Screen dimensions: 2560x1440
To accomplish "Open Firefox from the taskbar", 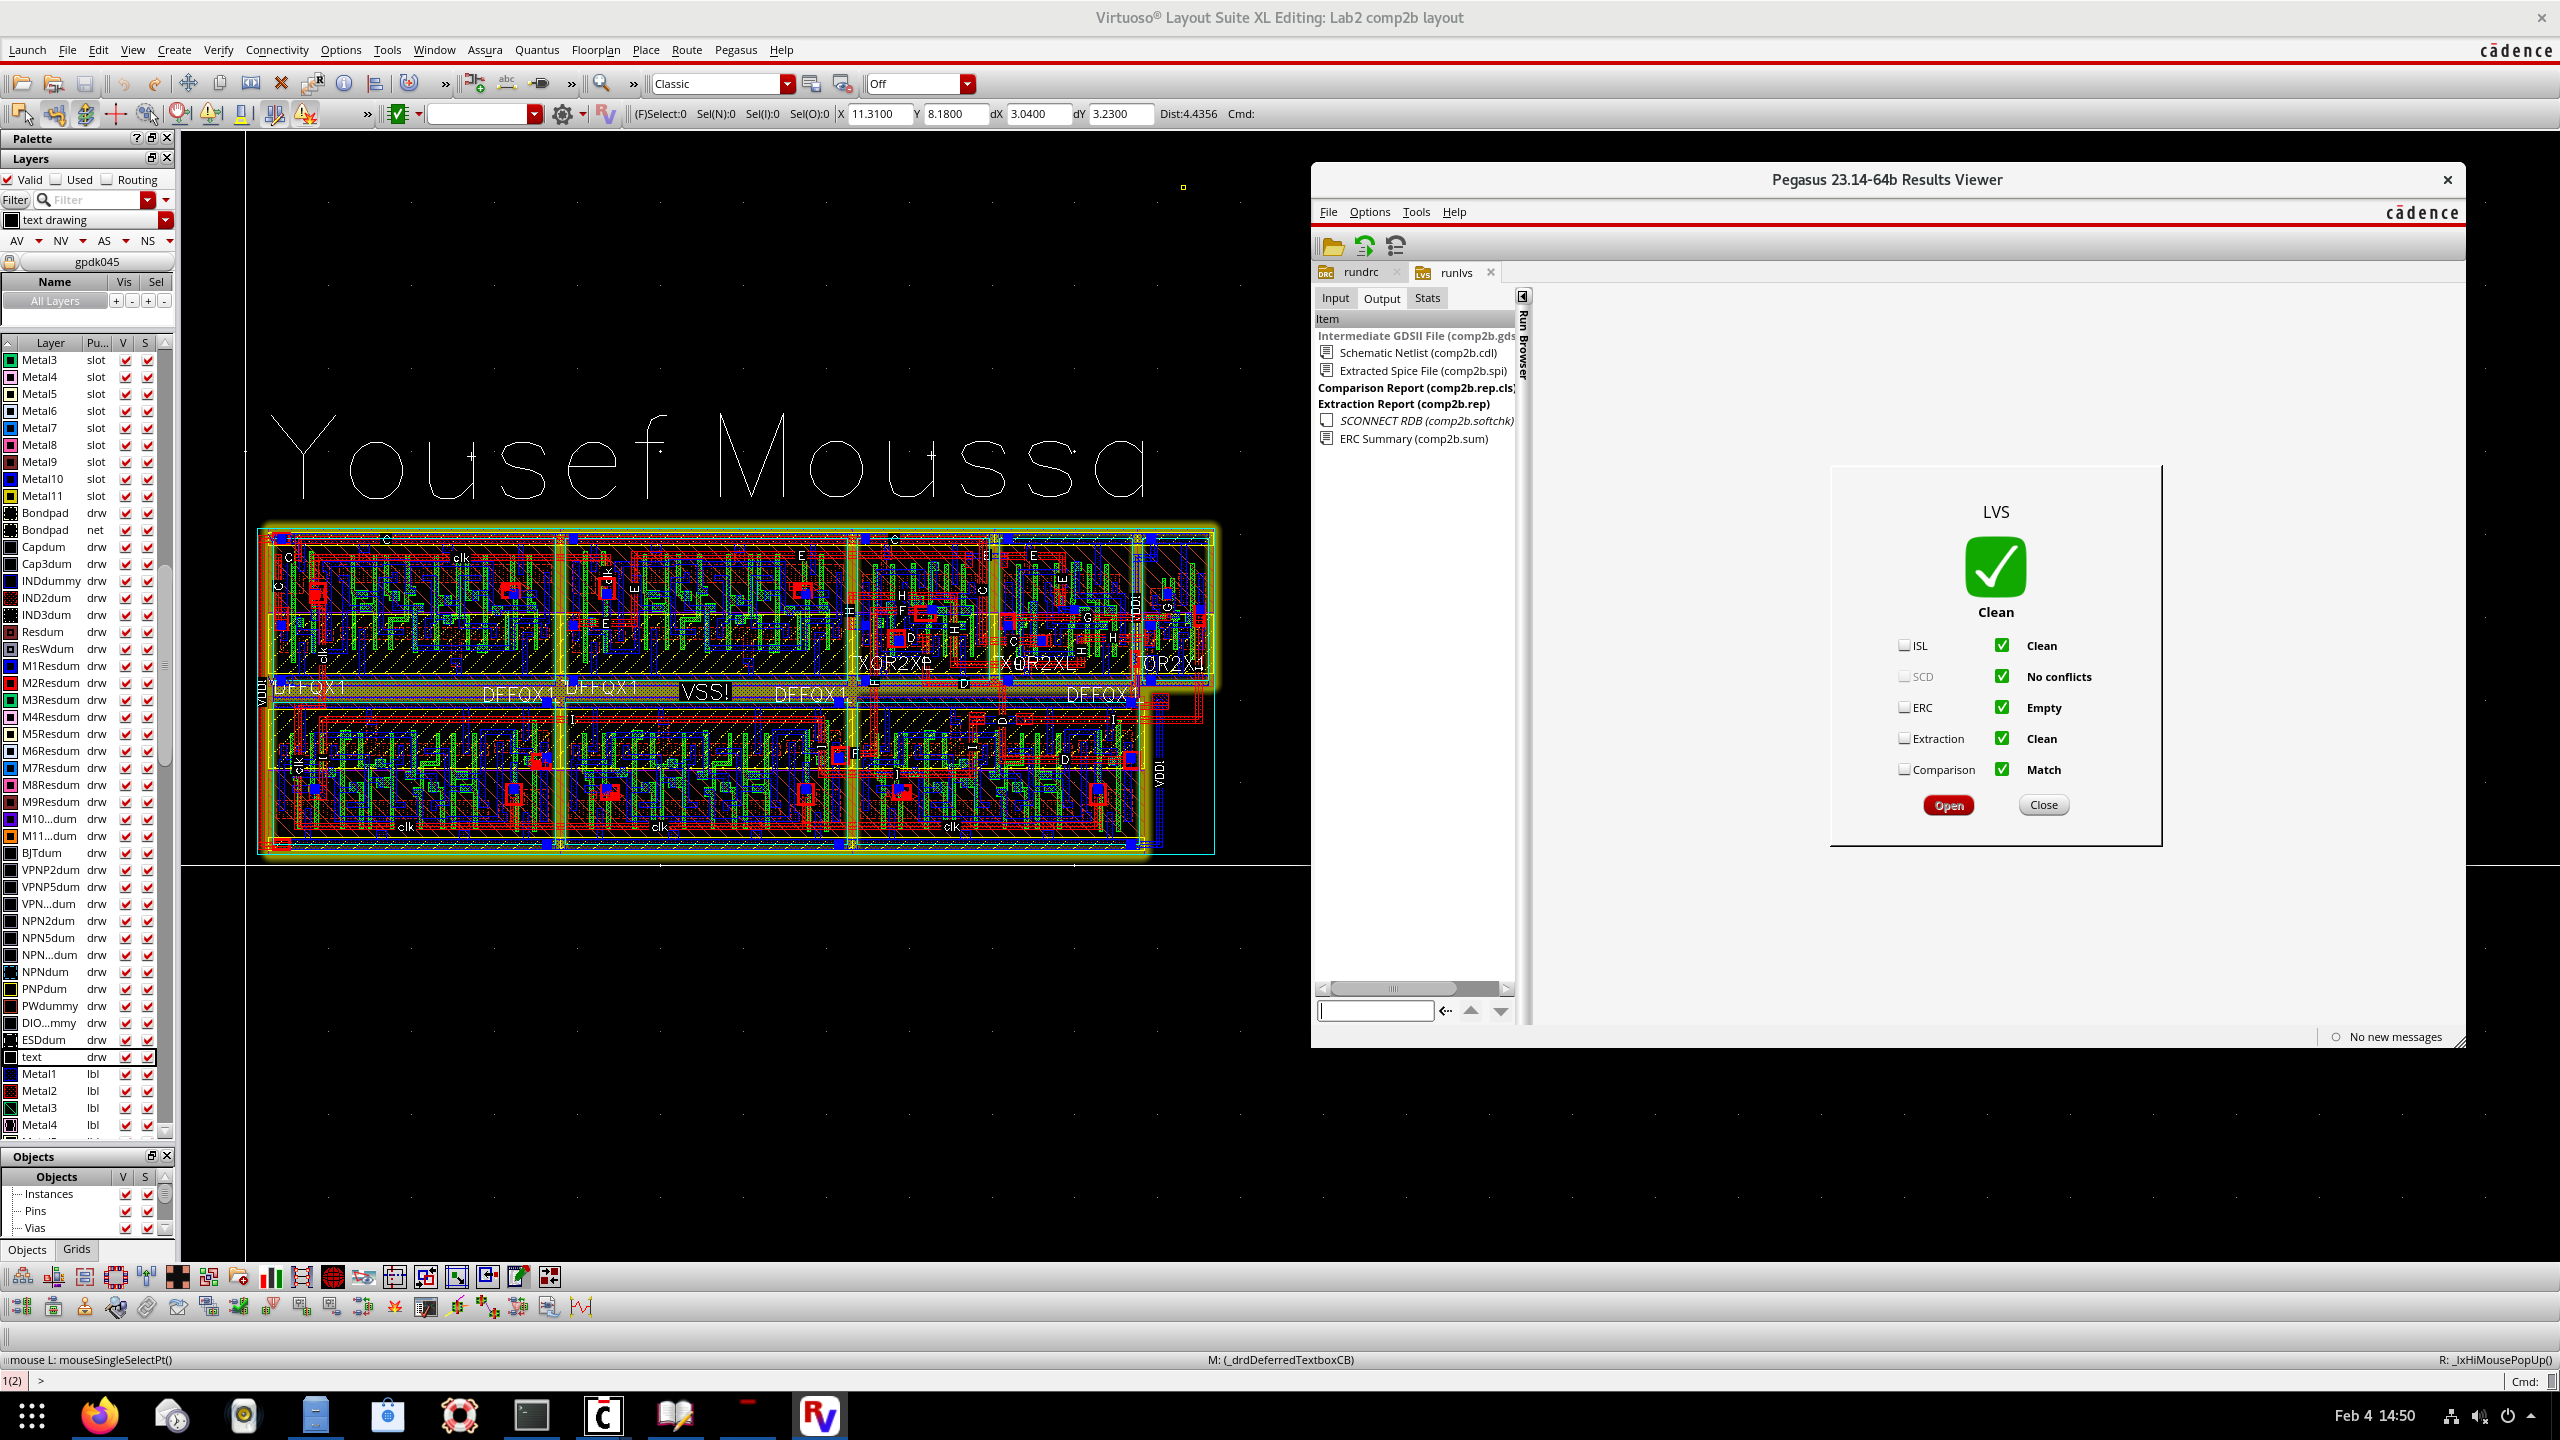I will tap(100, 1416).
